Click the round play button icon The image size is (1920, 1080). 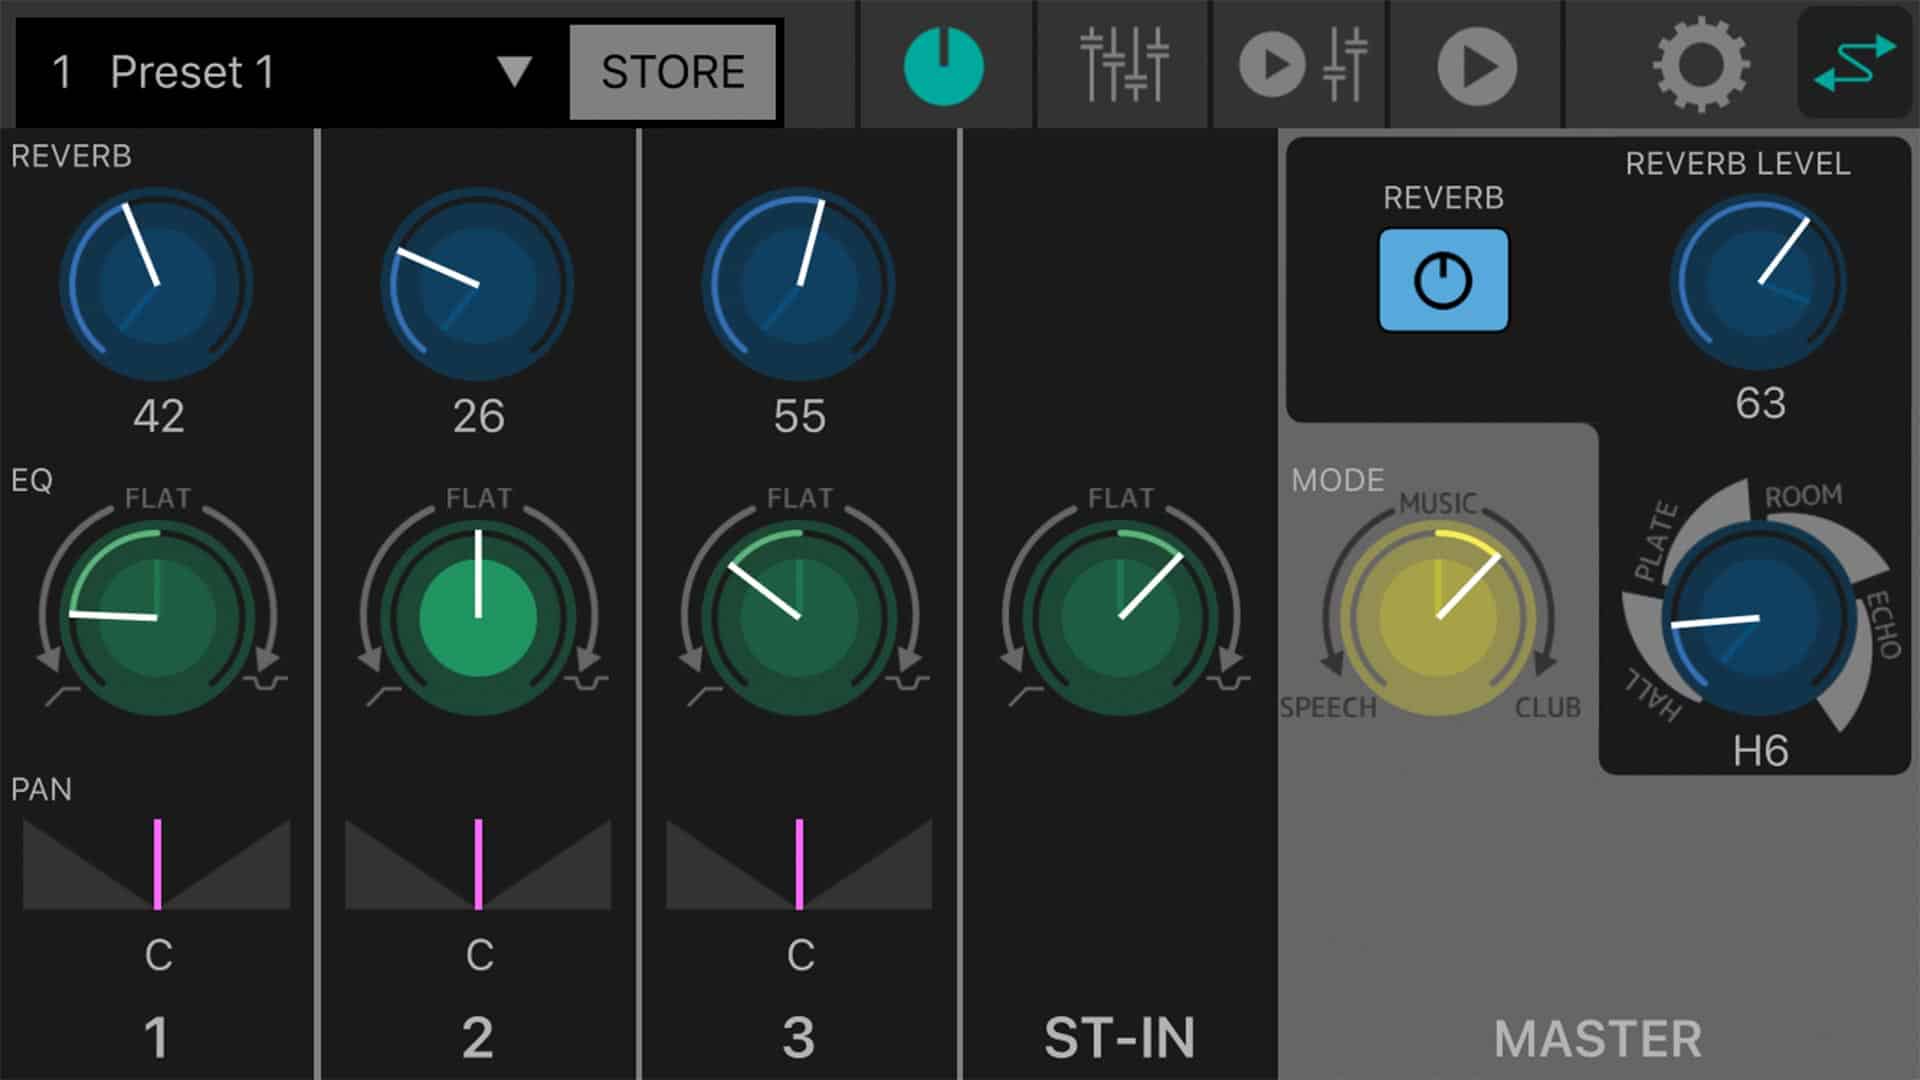pos(1476,67)
